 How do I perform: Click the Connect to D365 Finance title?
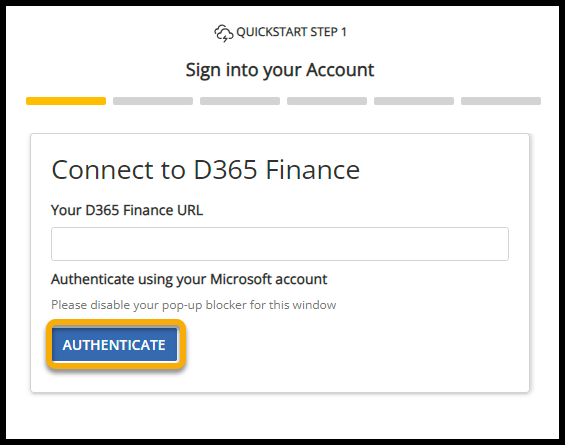206,169
